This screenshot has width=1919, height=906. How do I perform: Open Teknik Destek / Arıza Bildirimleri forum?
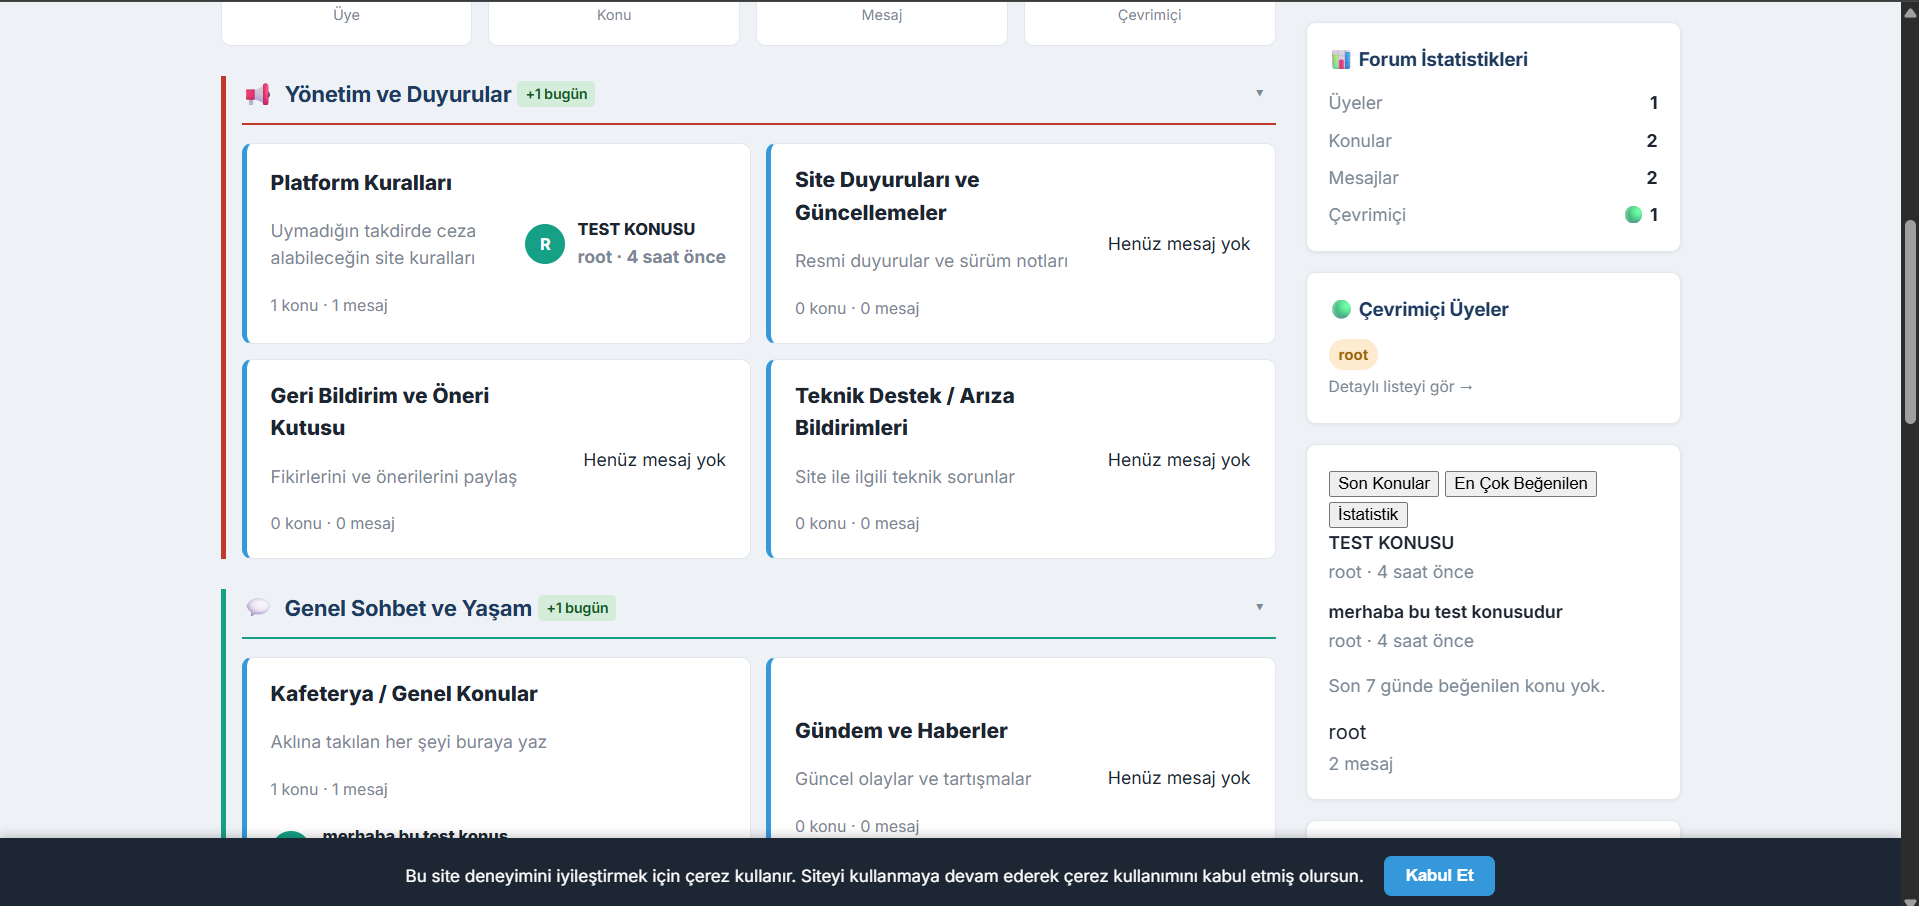tap(904, 411)
